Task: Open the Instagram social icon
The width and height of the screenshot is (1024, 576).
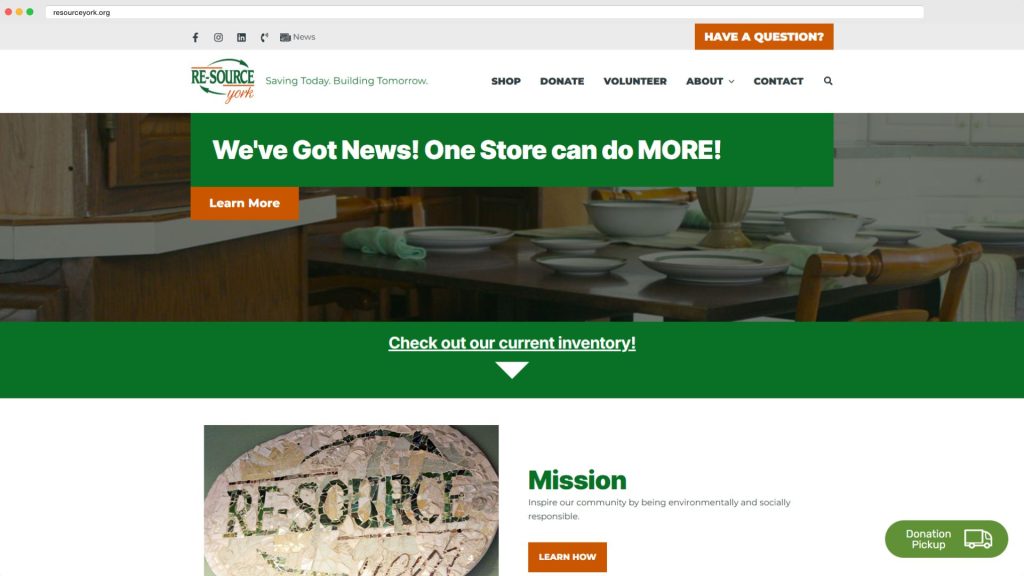Action: pyautogui.click(x=218, y=37)
